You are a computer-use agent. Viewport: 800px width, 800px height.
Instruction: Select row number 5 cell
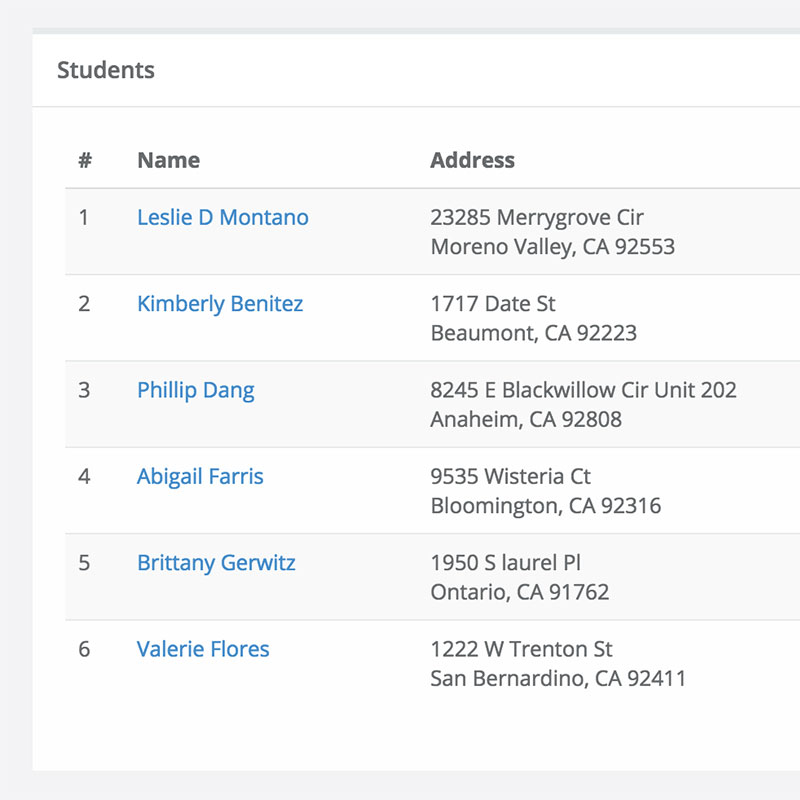tap(84, 563)
